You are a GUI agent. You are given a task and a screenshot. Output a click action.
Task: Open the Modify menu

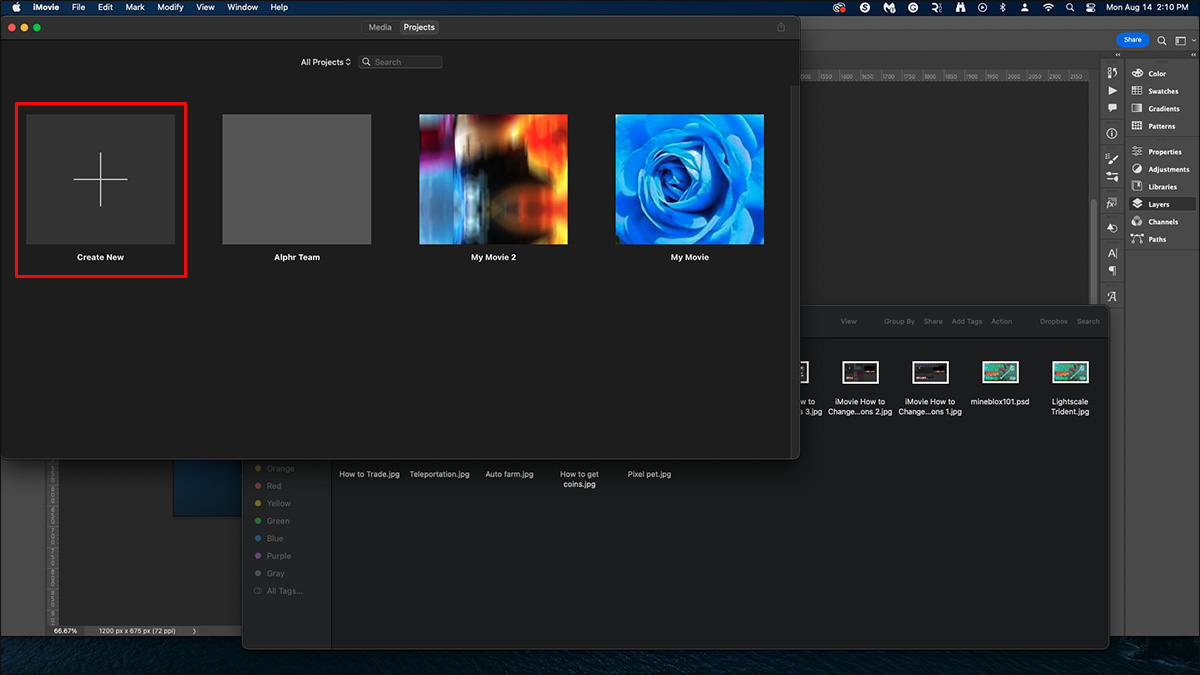(x=170, y=7)
